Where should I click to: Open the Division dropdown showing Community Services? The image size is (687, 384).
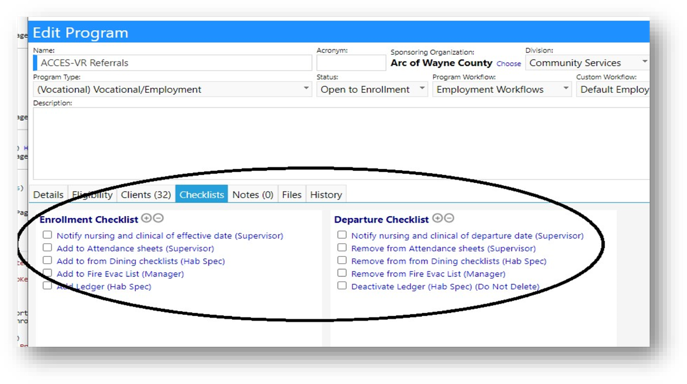[587, 63]
